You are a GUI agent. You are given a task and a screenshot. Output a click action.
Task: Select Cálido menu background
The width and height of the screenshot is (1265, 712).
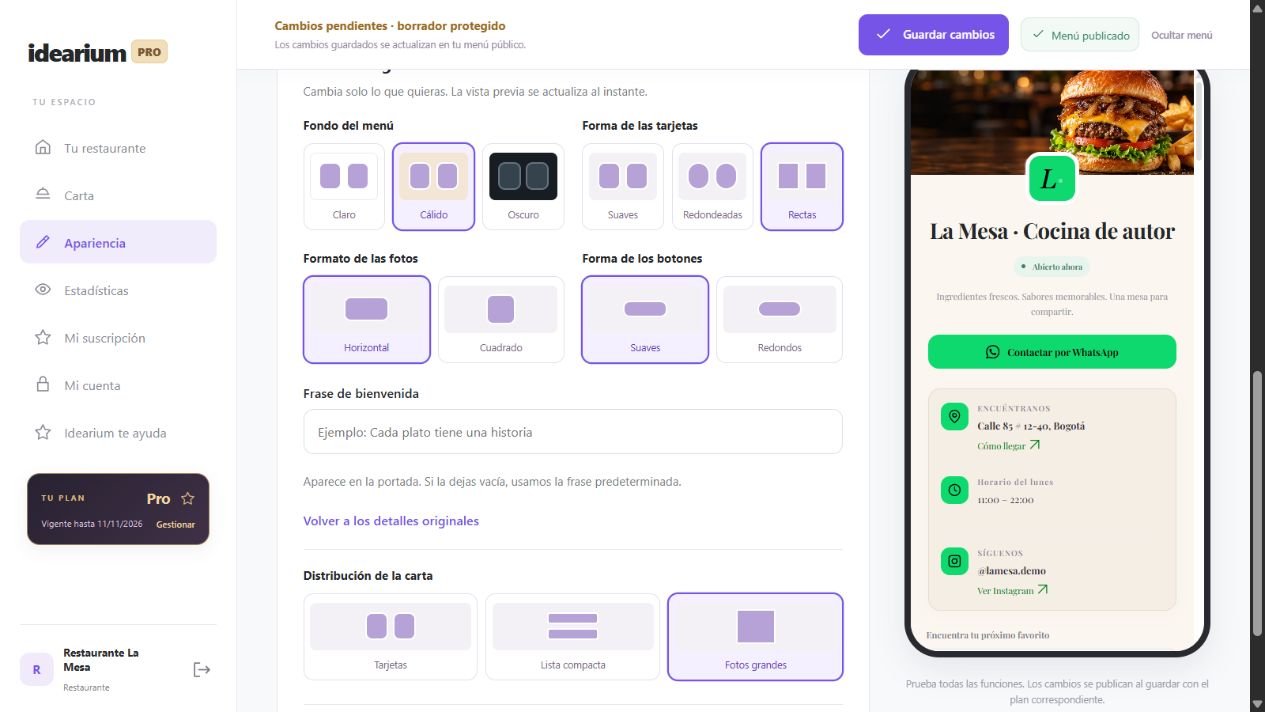(434, 187)
